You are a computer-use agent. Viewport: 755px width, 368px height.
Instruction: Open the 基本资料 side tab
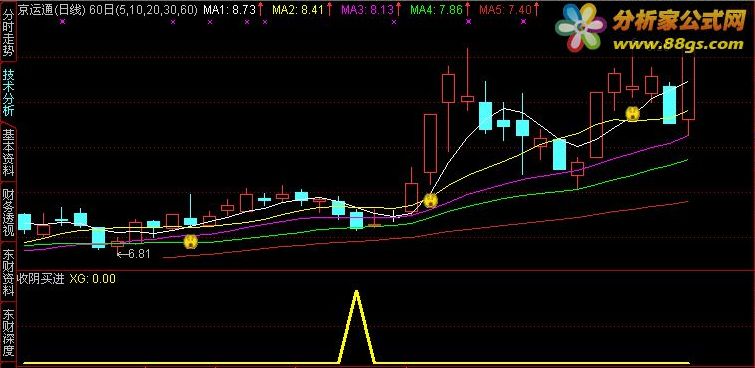(x=8, y=152)
